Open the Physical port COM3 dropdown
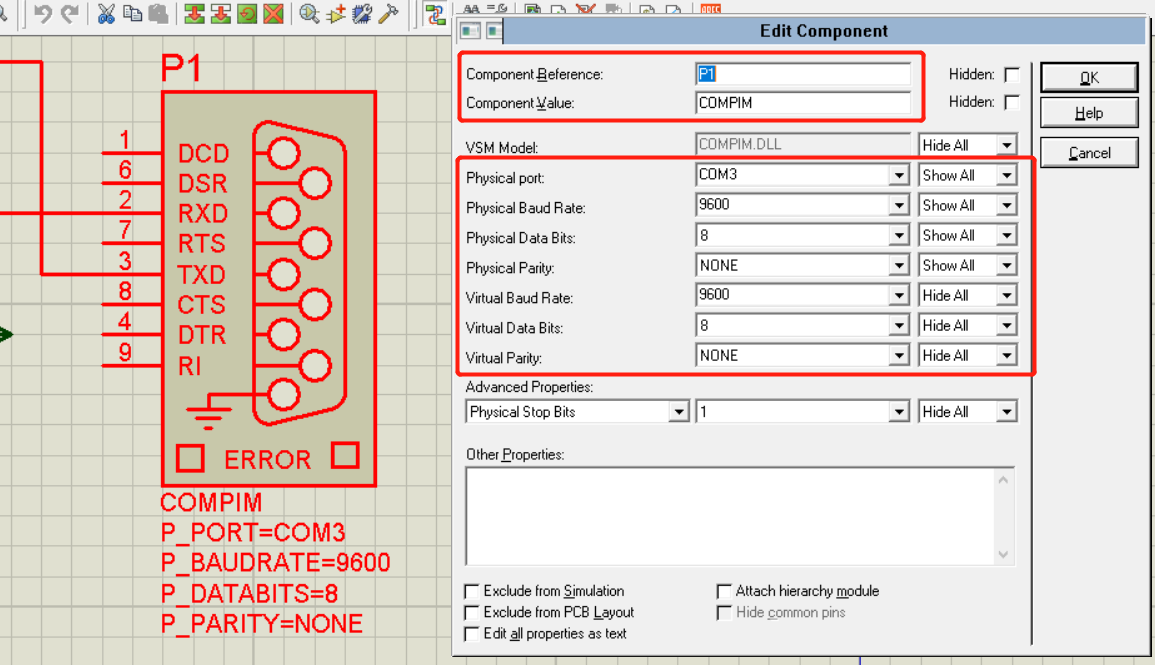The height and width of the screenshot is (665, 1155). 899,175
